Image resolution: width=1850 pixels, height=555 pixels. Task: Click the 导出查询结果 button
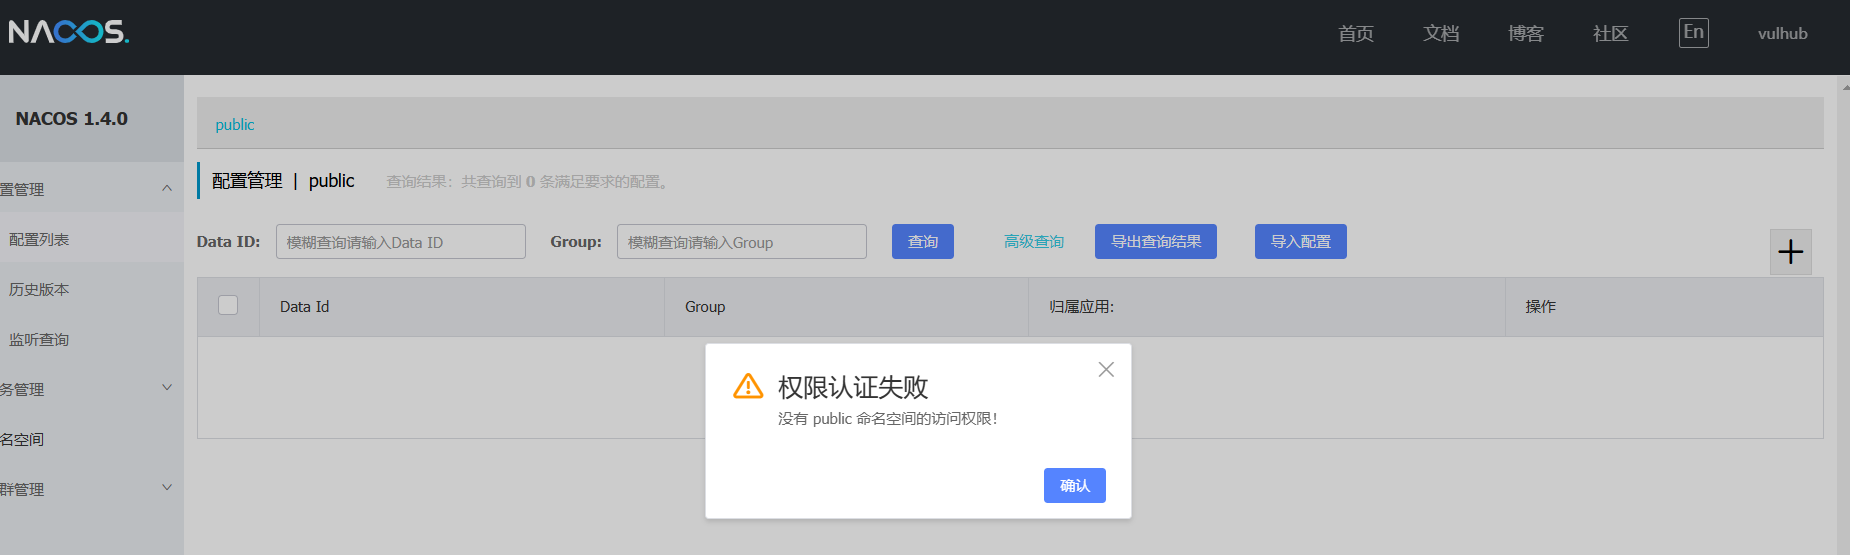pyautogui.click(x=1155, y=242)
